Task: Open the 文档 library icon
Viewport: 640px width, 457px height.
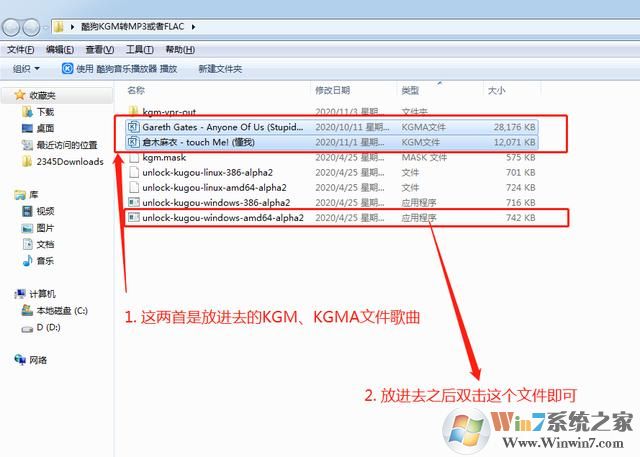Action: point(27,244)
